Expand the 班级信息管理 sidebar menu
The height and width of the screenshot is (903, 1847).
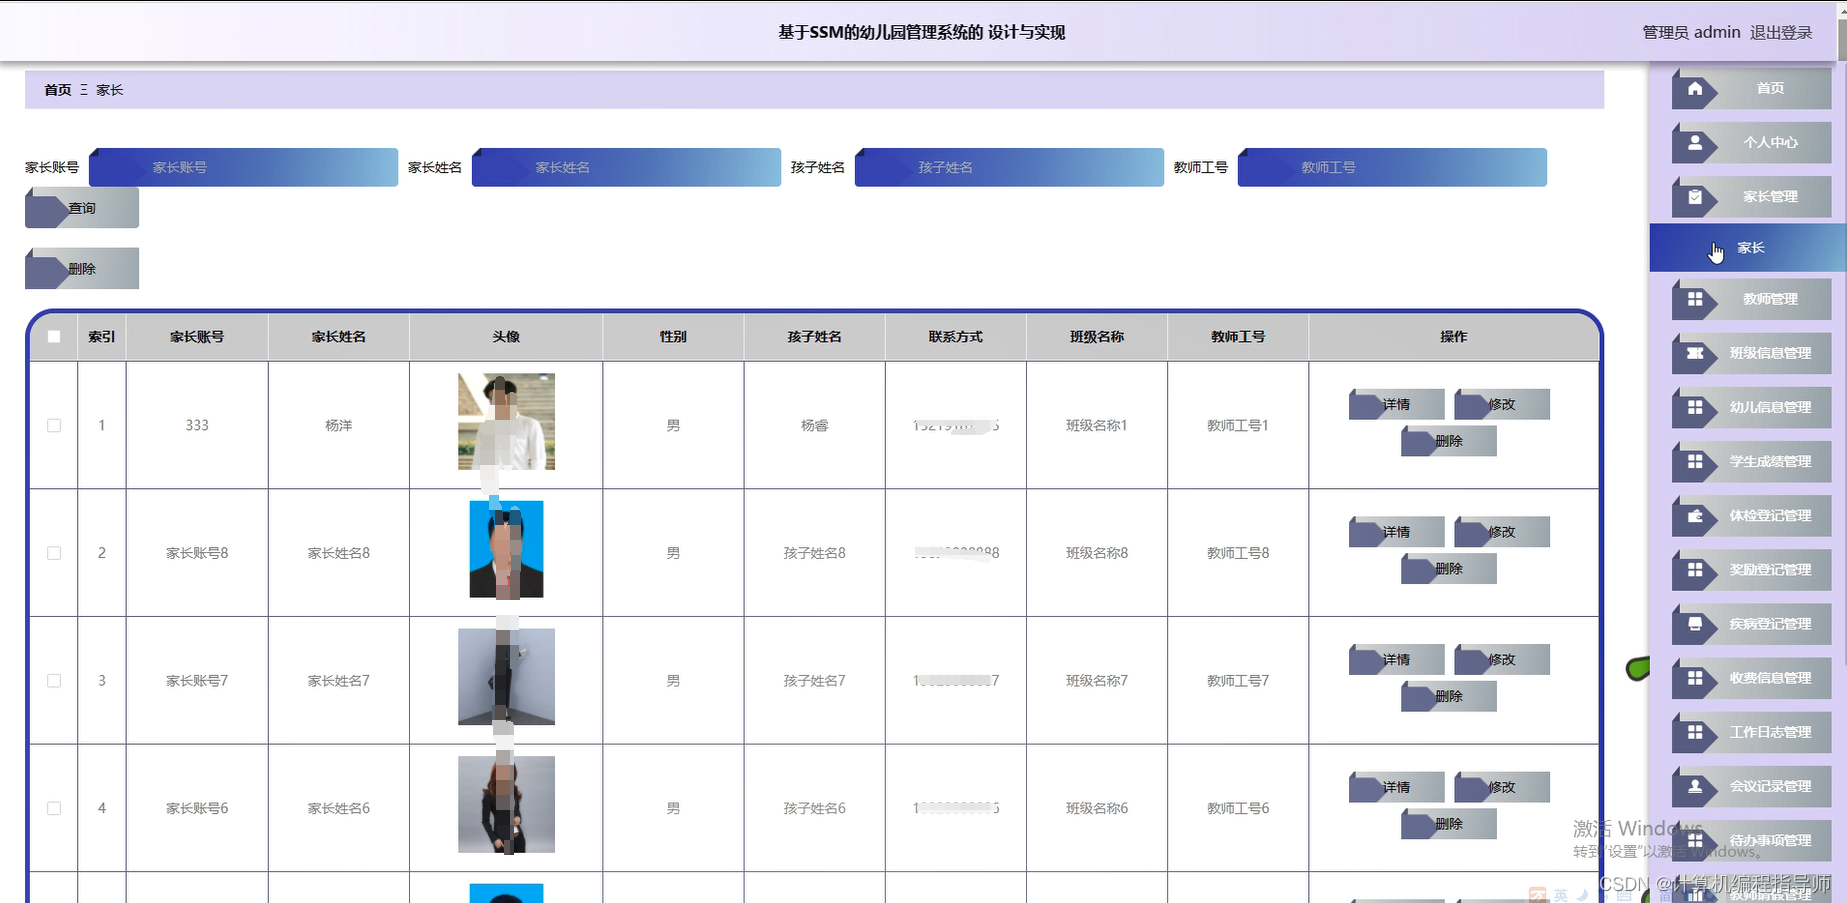click(x=1751, y=353)
